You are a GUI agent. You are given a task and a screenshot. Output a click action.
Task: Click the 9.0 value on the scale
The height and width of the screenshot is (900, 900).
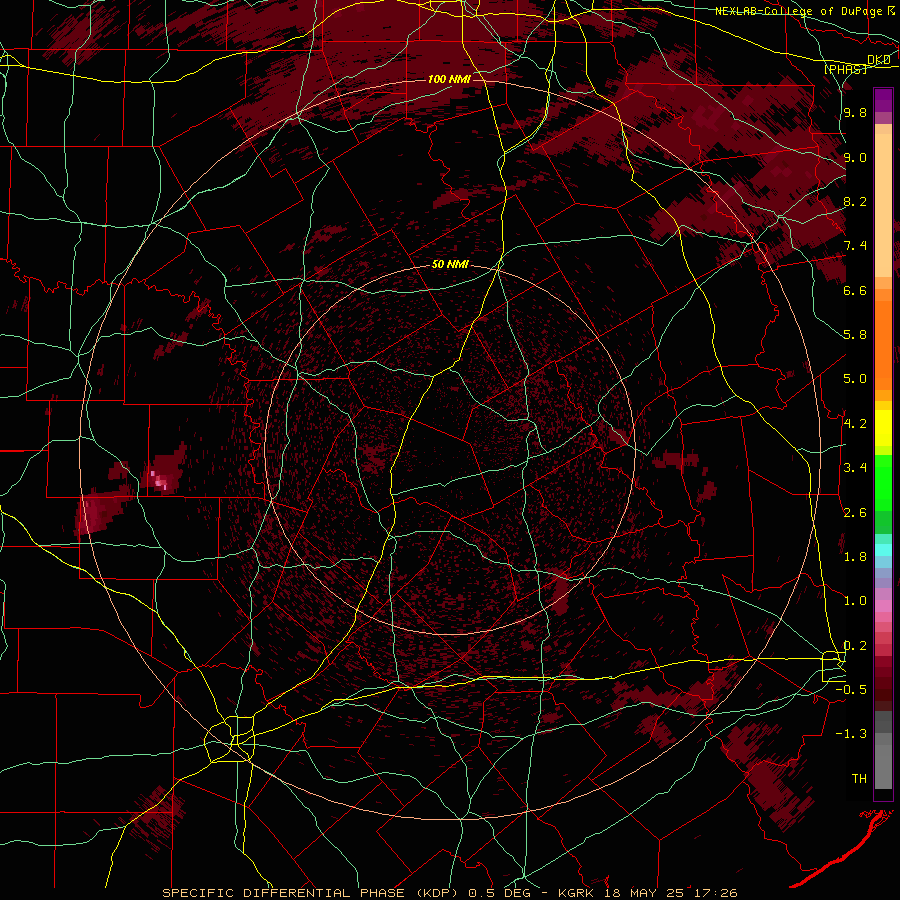[855, 157]
